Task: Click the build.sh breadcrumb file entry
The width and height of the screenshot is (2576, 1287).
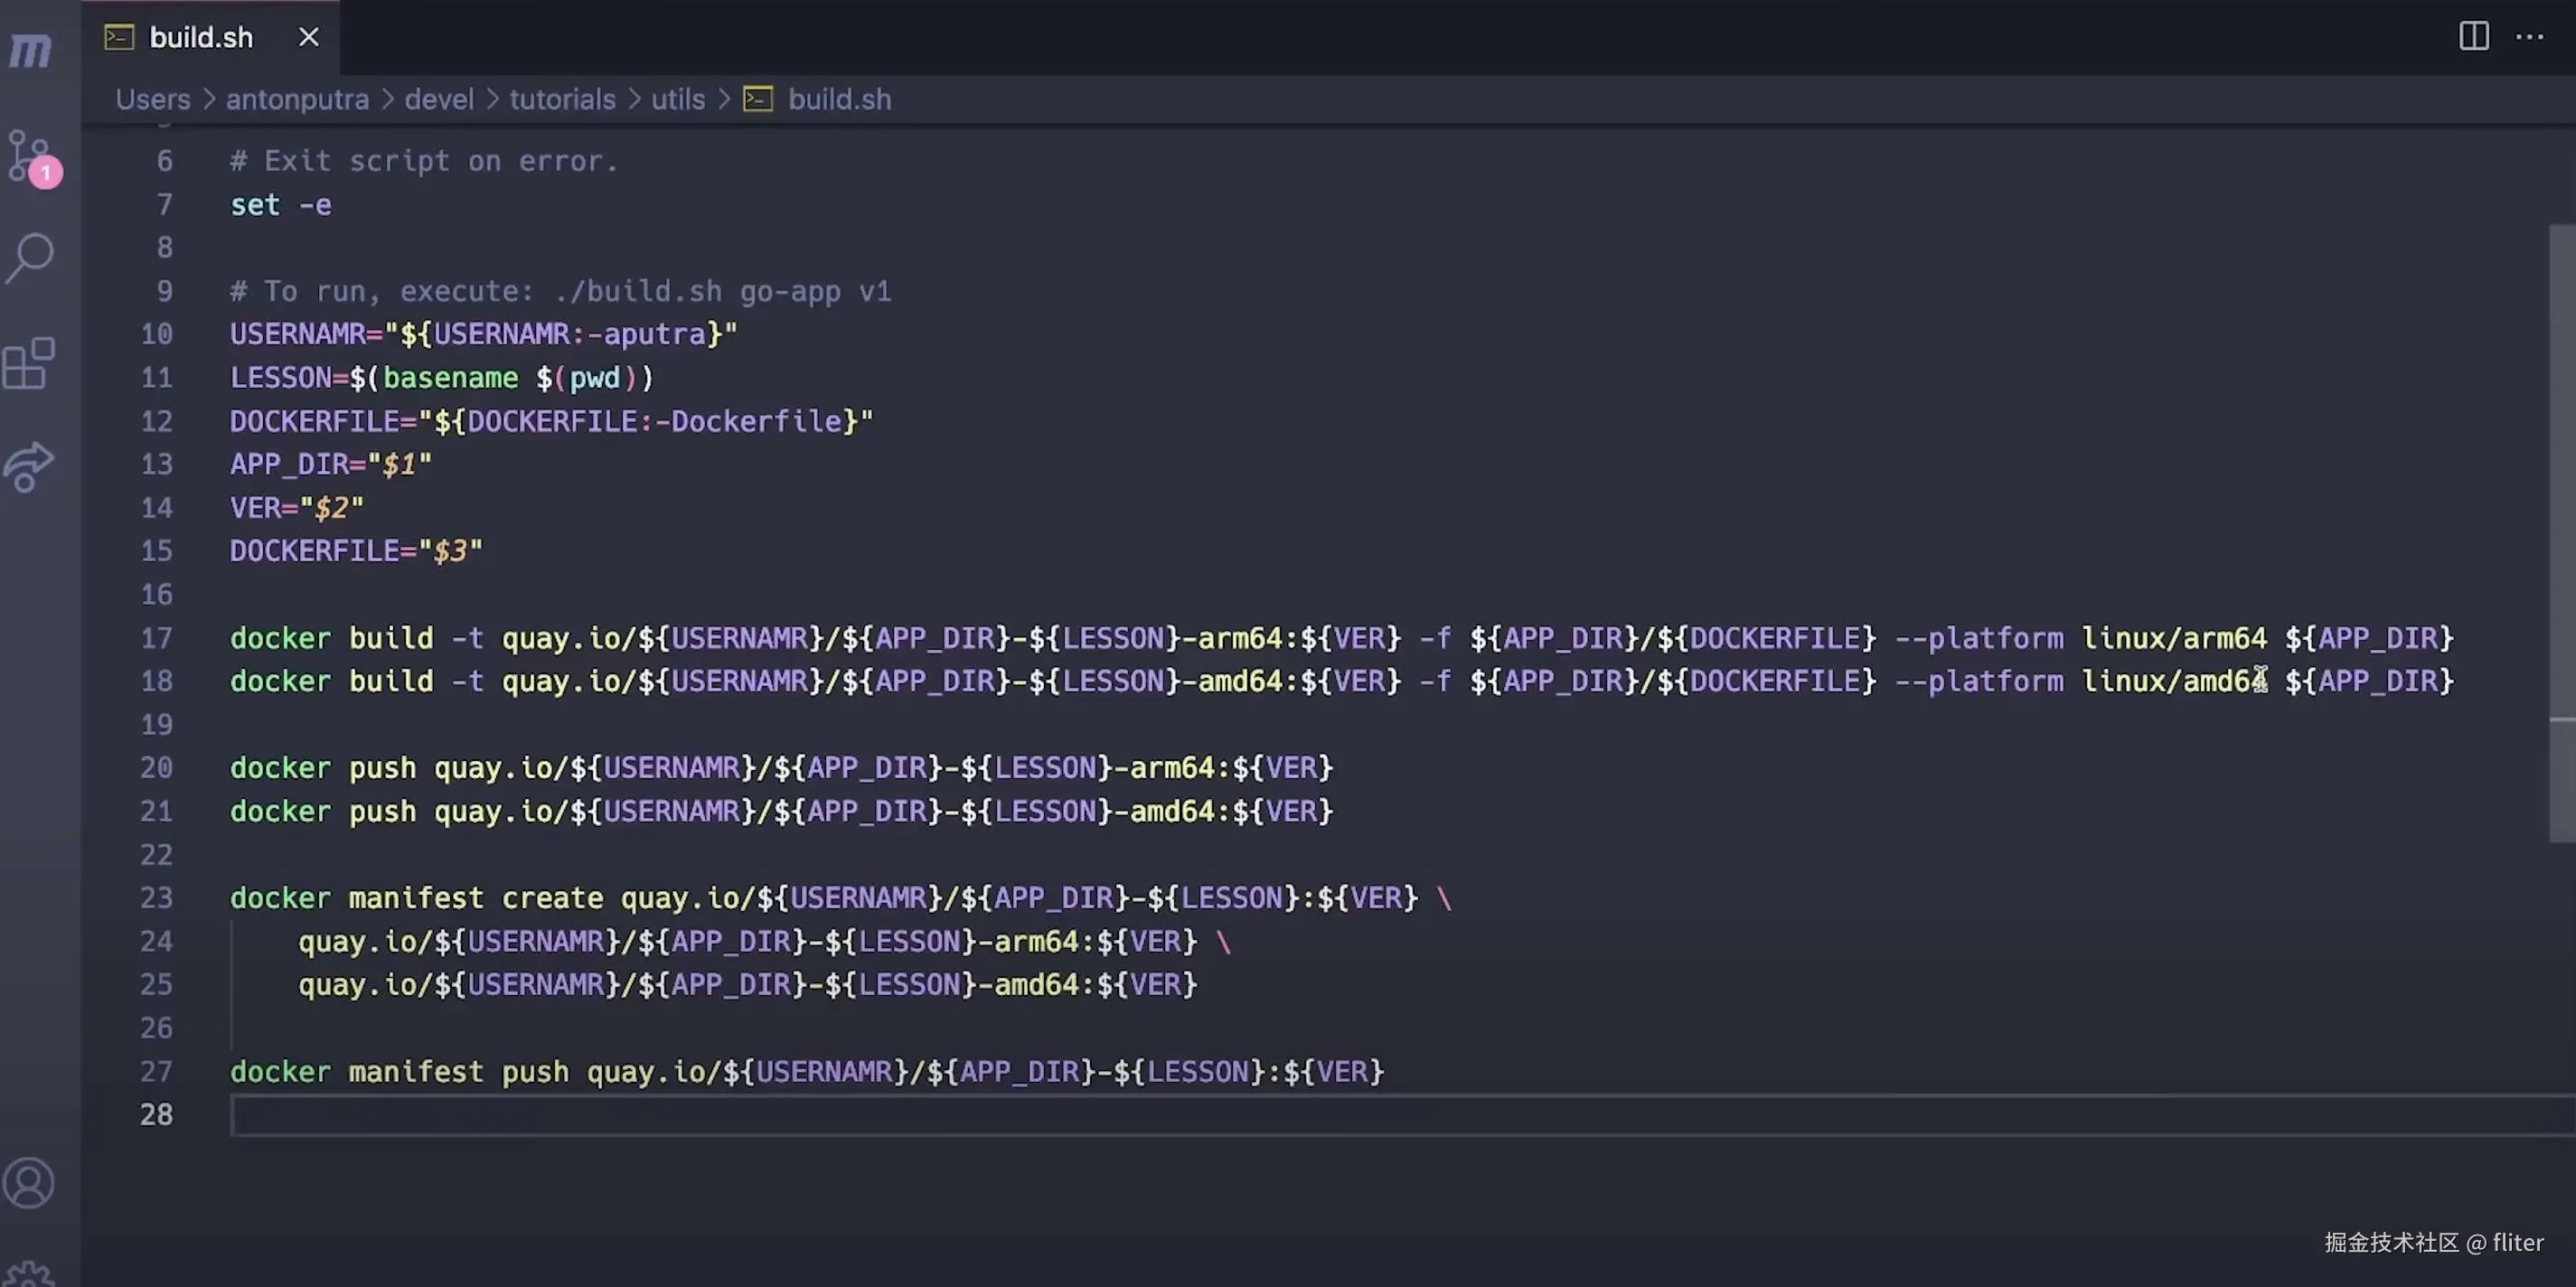Action: pyautogui.click(x=838, y=99)
